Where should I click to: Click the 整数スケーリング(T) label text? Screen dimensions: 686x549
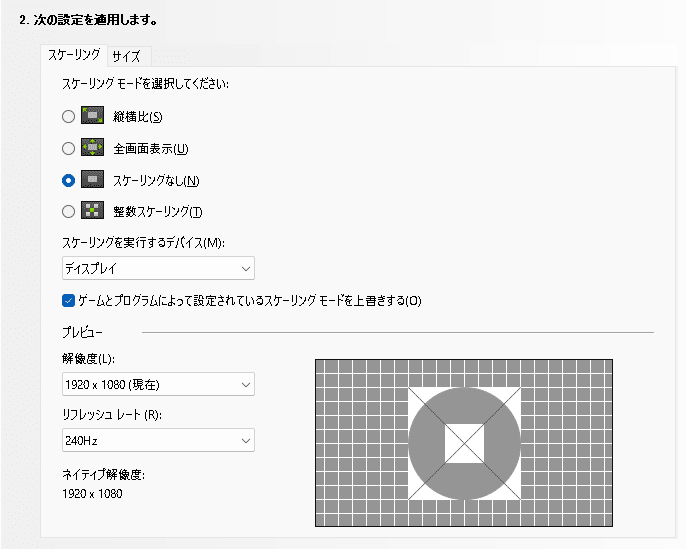(x=158, y=212)
